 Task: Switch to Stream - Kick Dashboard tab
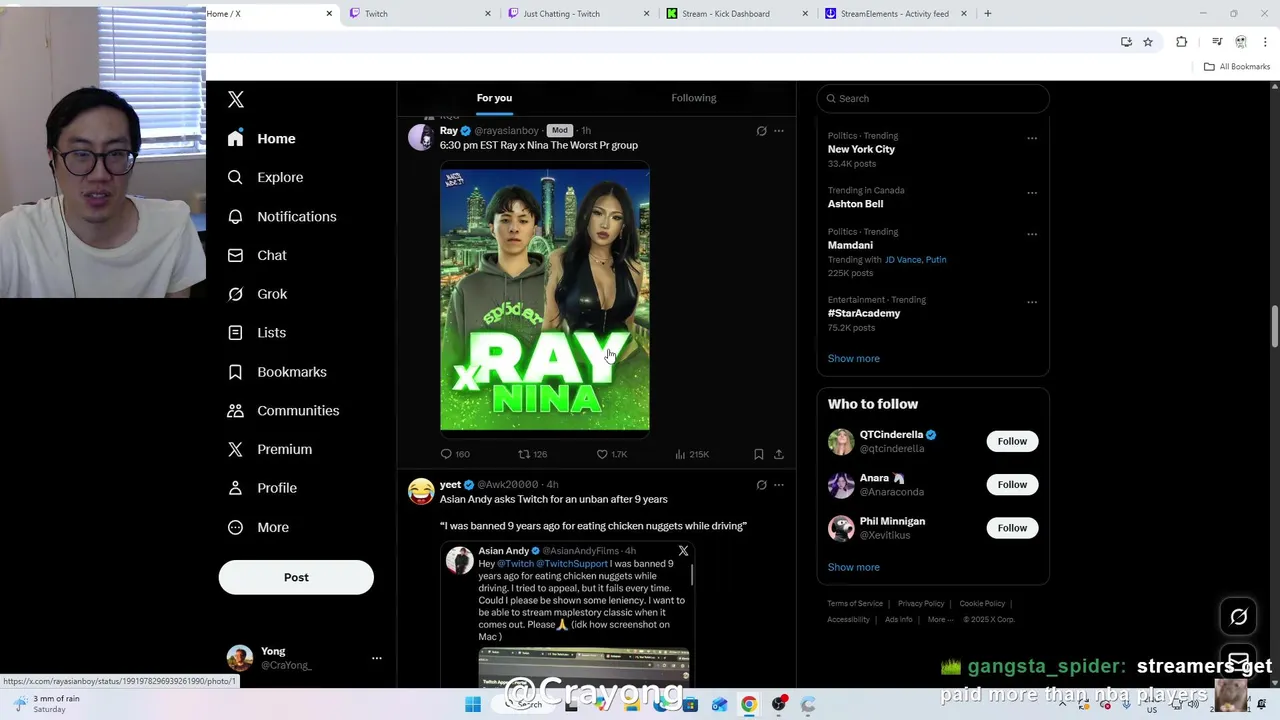[x=737, y=14]
